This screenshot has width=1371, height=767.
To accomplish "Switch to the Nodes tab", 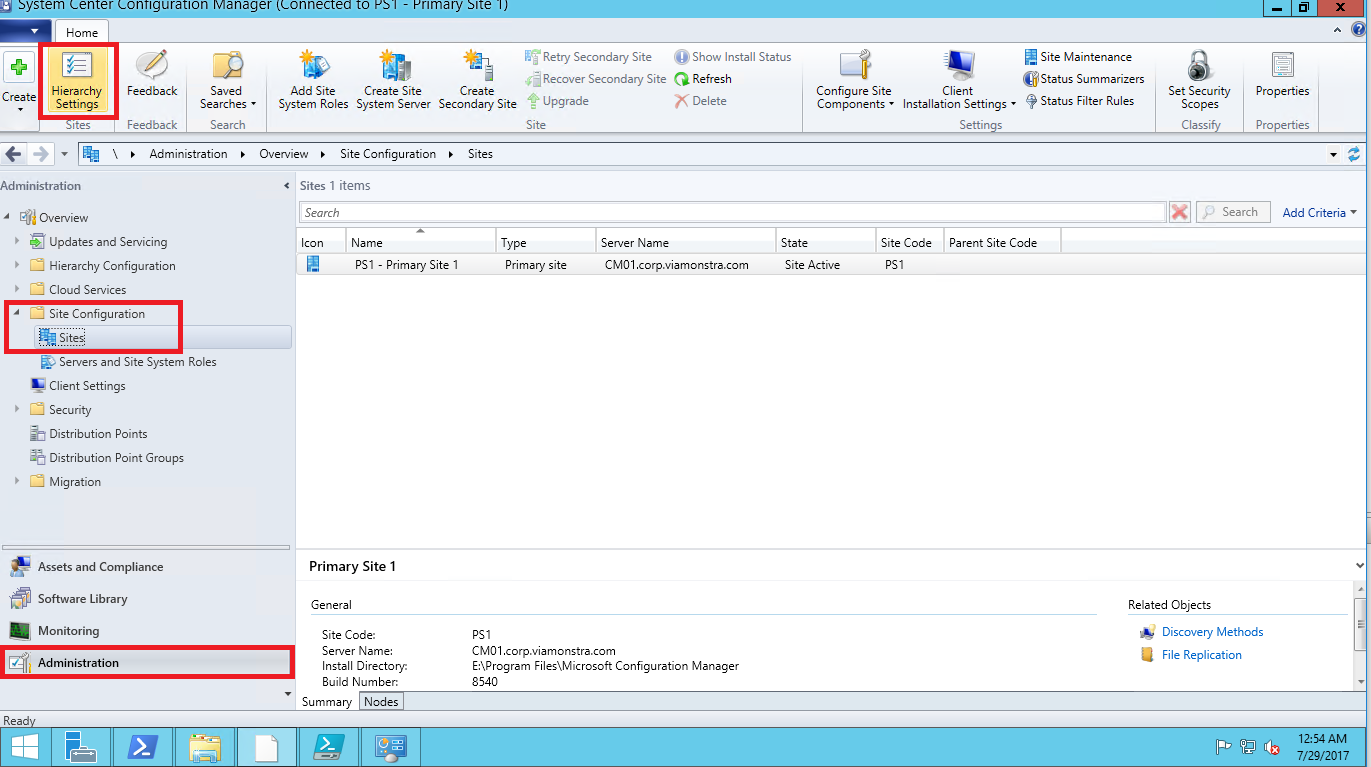I will click(381, 702).
